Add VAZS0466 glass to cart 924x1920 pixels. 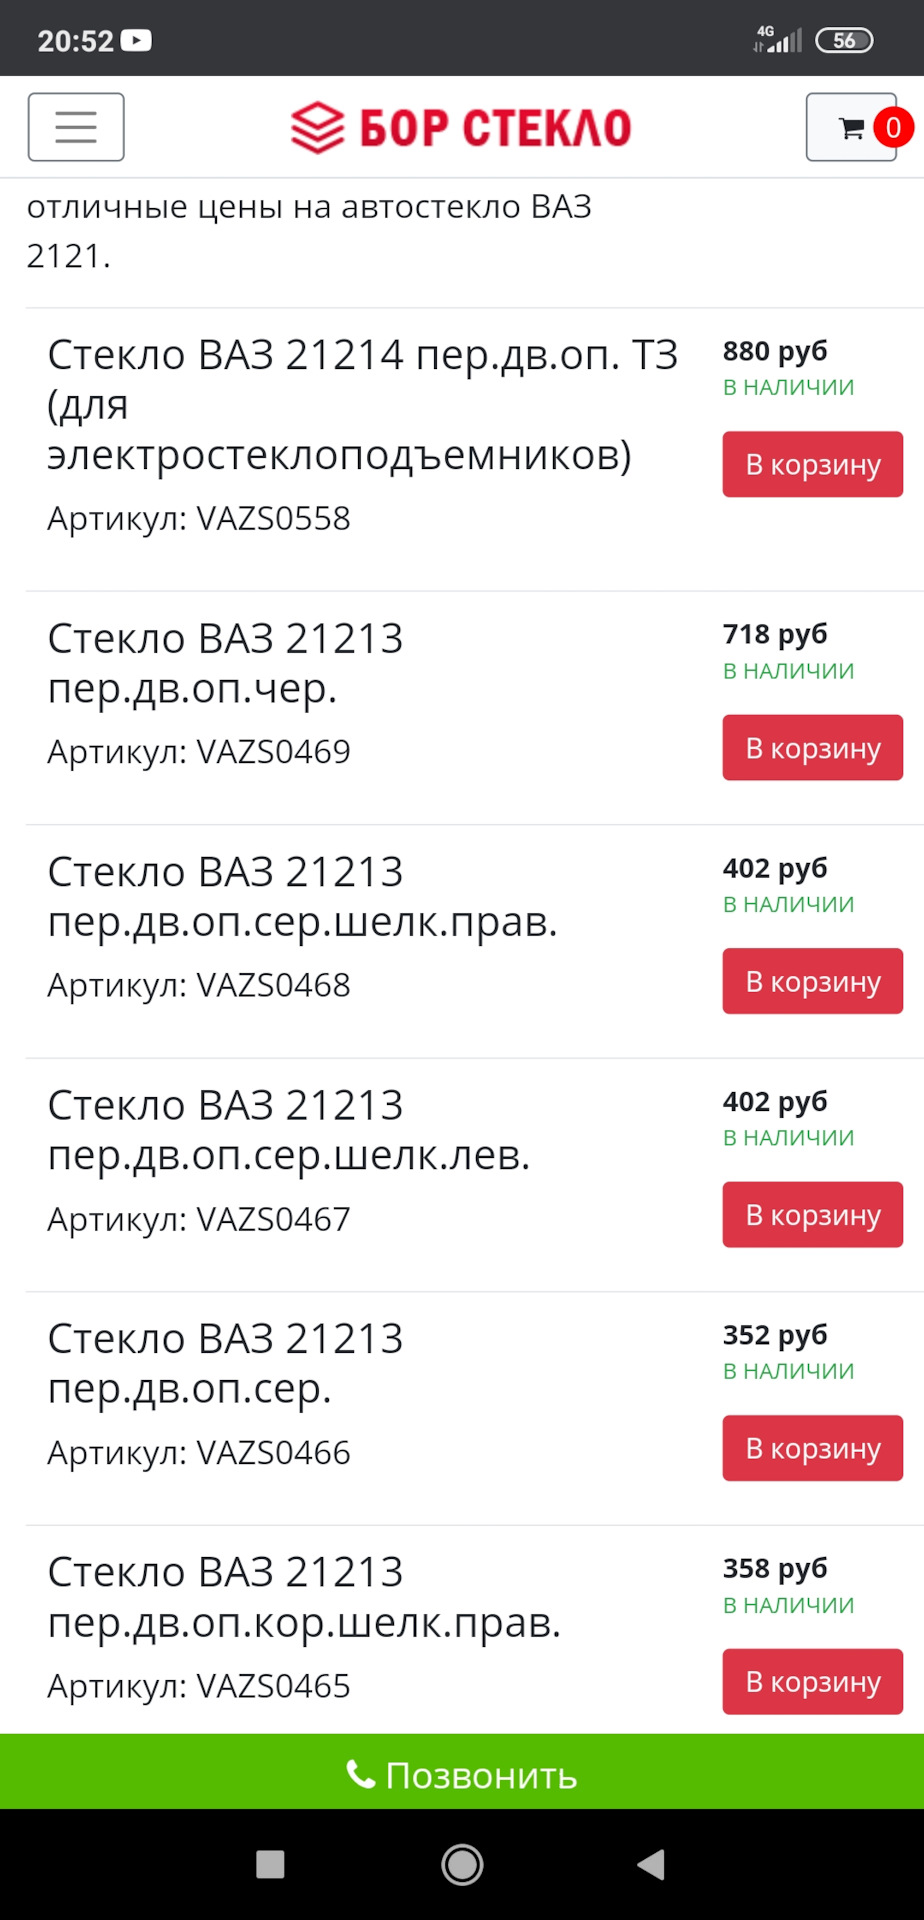click(812, 1448)
